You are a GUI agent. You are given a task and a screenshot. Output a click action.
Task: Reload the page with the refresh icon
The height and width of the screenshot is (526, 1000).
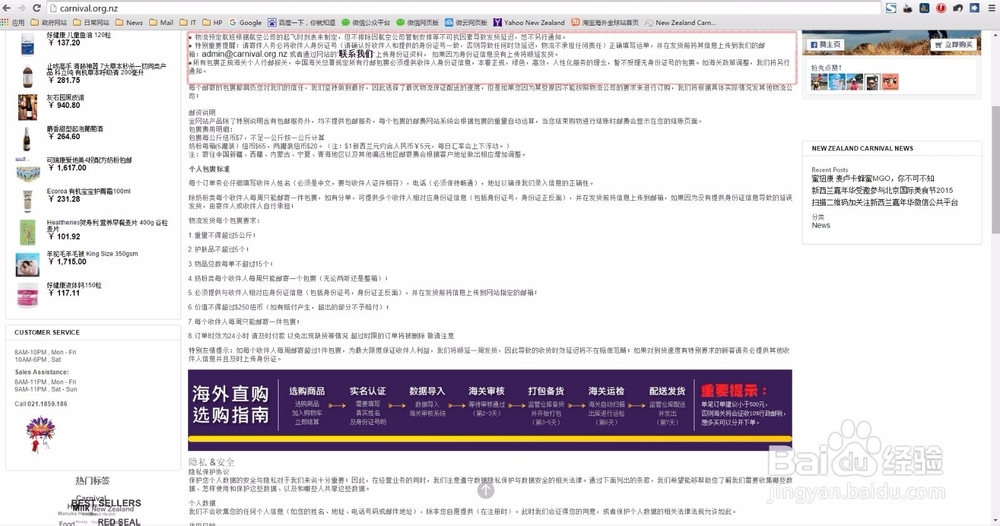tap(36, 8)
